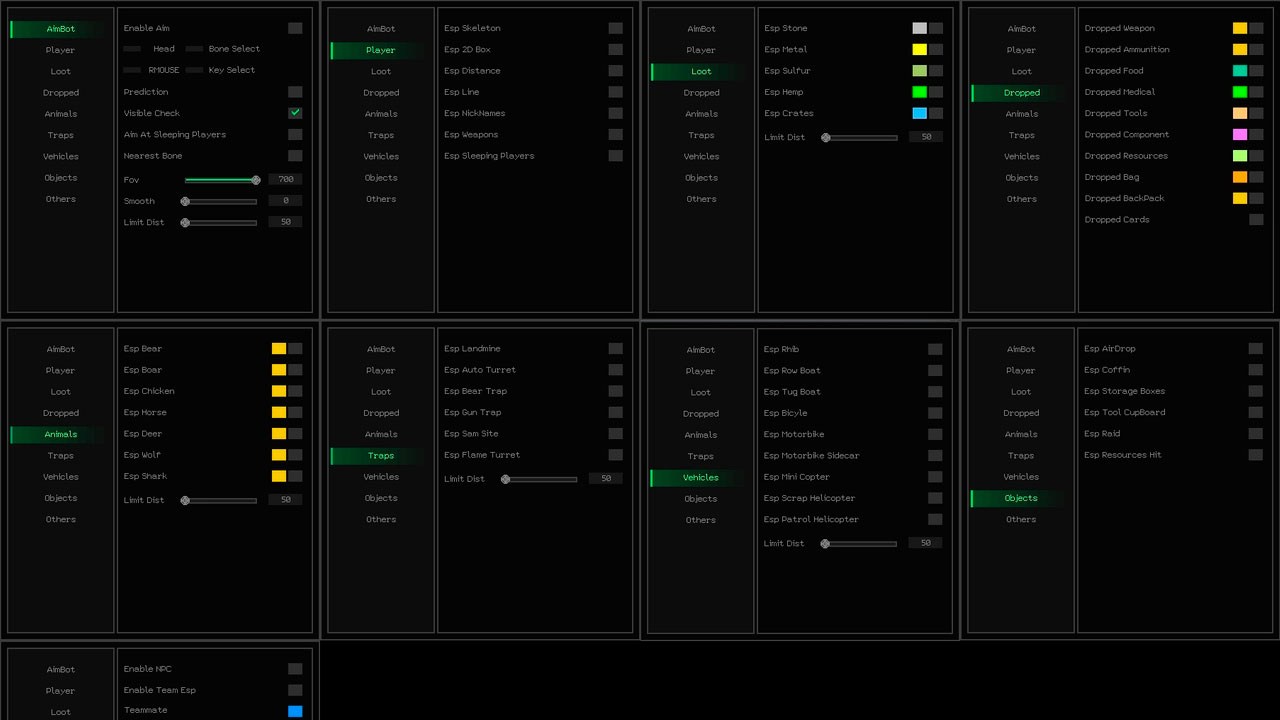This screenshot has height=720, width=1280.
Task: Enable Esp Landmine checkbox
Action: point(615,349)
